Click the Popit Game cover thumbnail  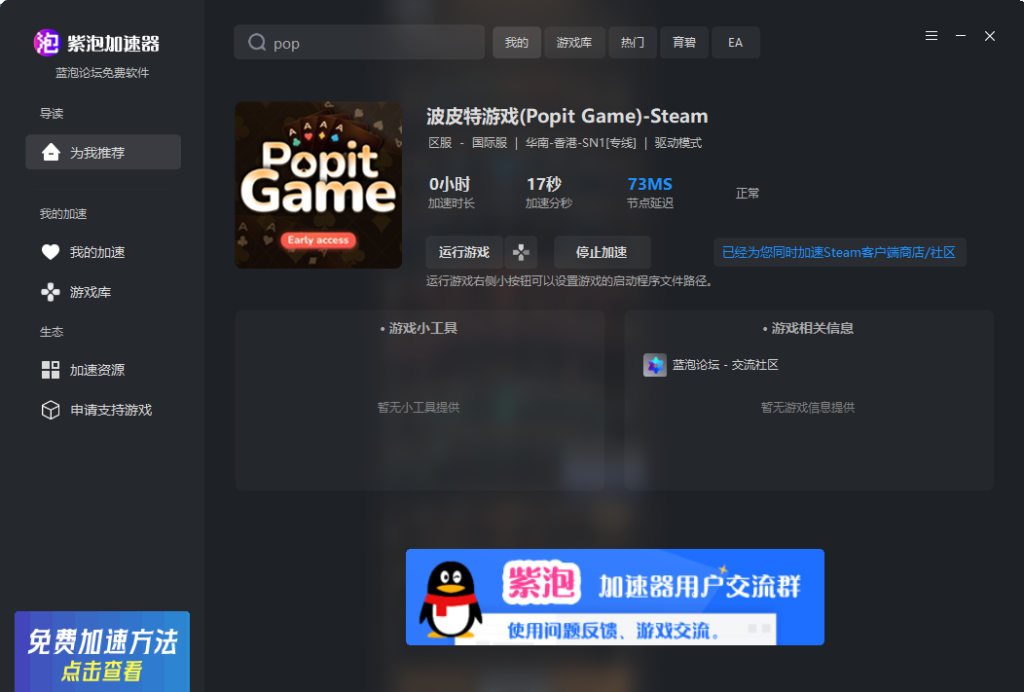[x=318, y=185]
